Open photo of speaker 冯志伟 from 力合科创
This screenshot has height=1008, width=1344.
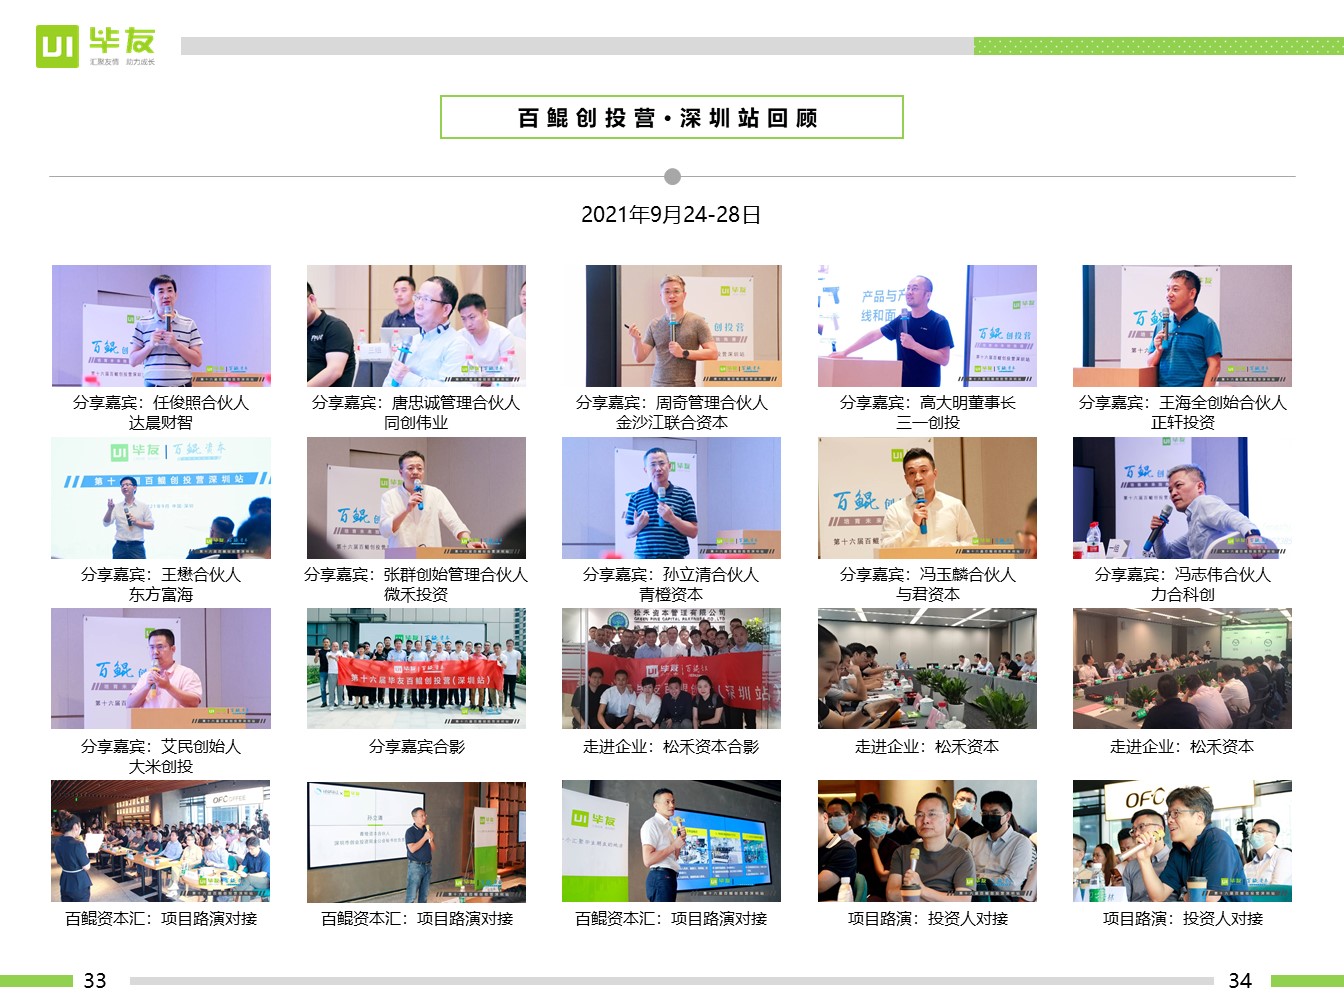pos(1182,497)
